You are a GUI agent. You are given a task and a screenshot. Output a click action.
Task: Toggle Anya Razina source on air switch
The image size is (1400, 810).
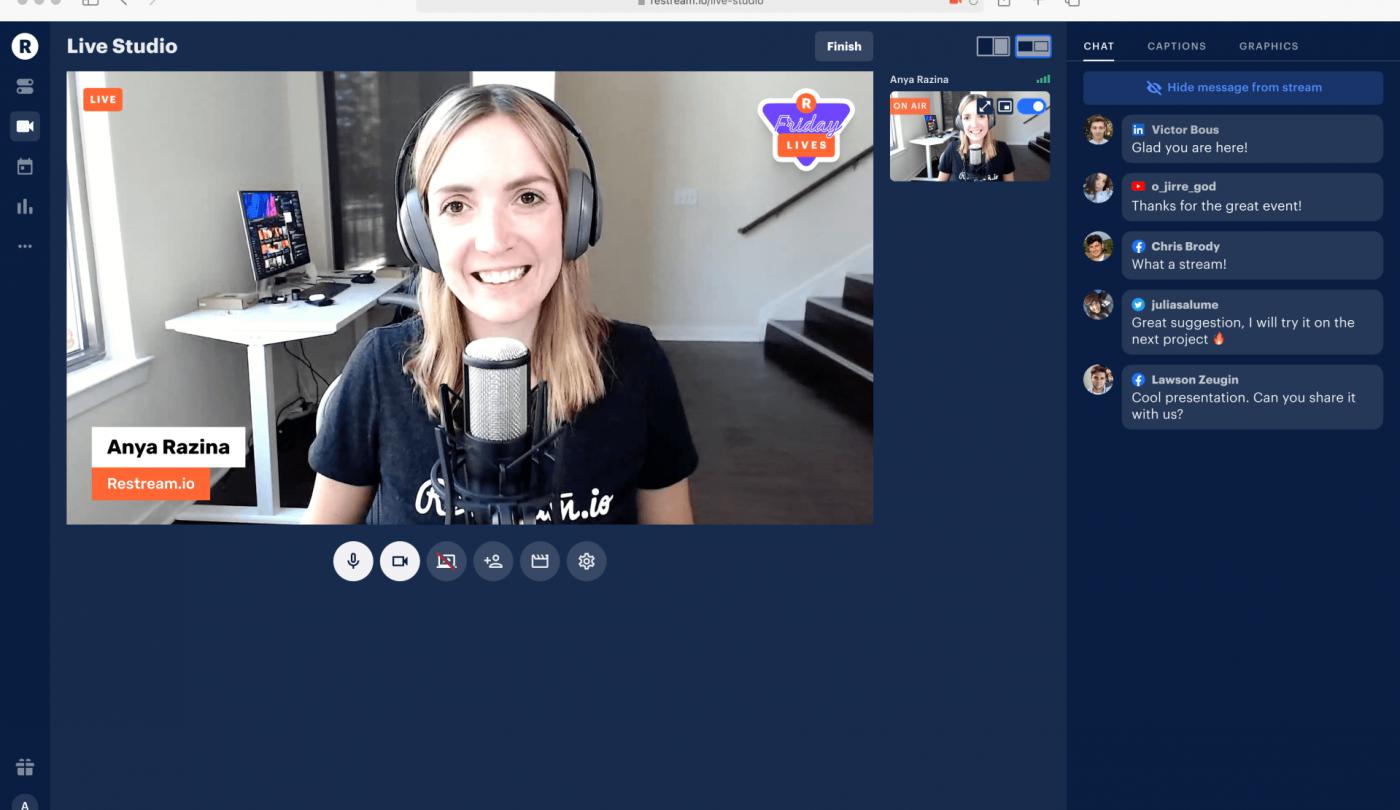click(x=1031, y=106)
